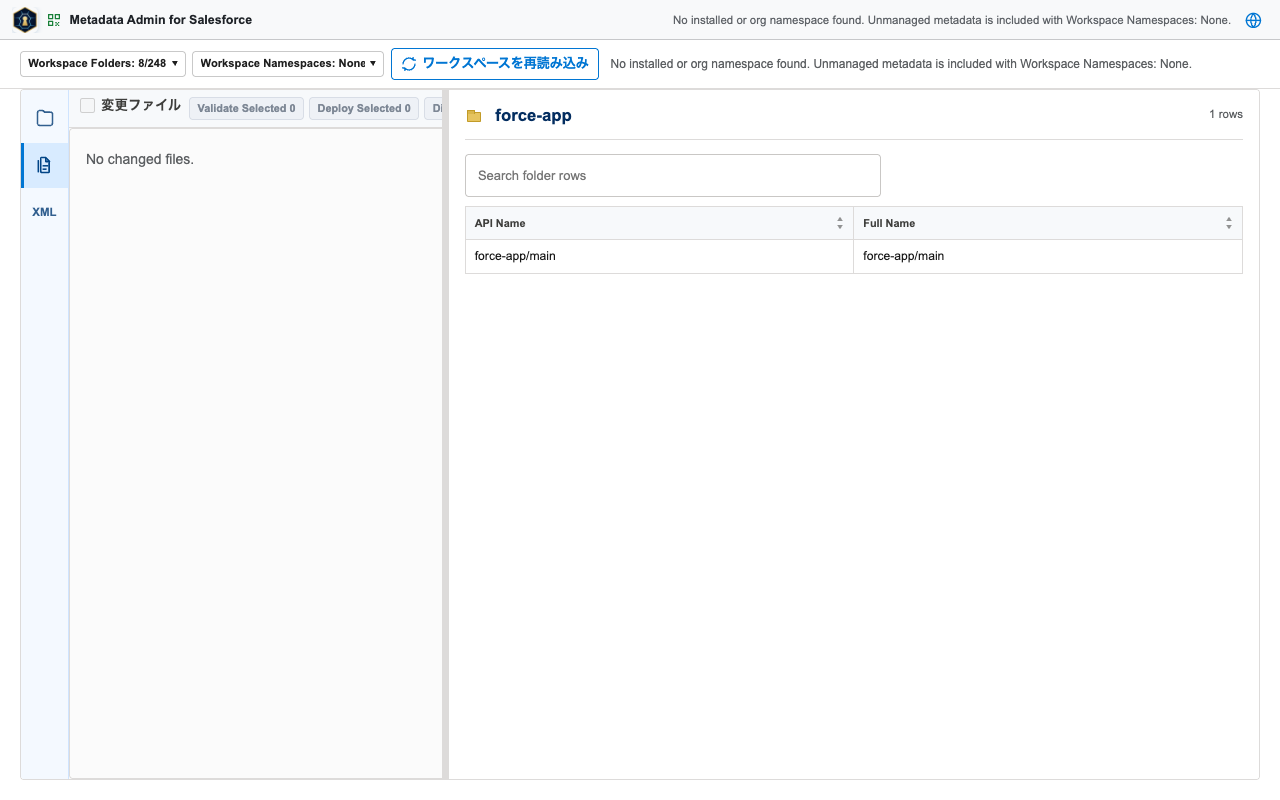Click the '1 rows' count label
The image size is (1280, 800).
(1226, 114)
